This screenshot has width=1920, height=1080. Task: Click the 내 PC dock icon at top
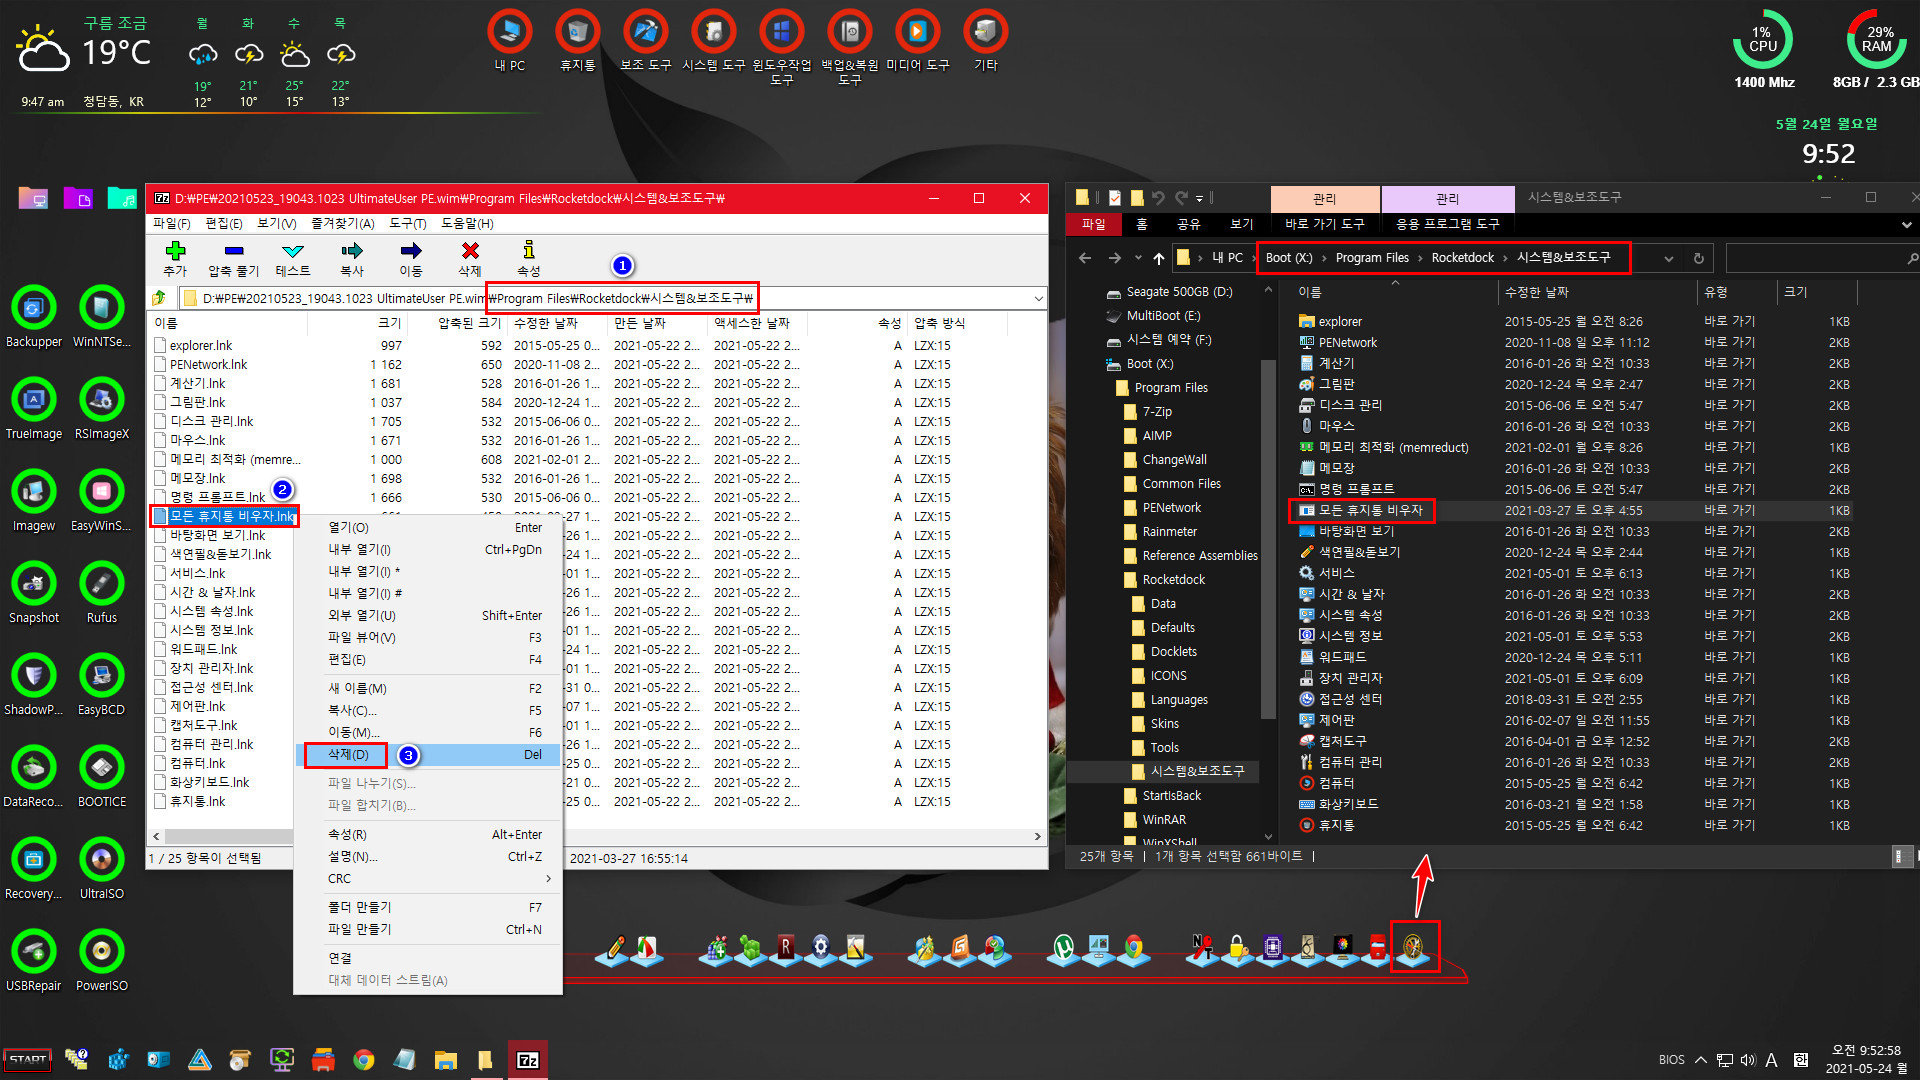coord(510,32)
